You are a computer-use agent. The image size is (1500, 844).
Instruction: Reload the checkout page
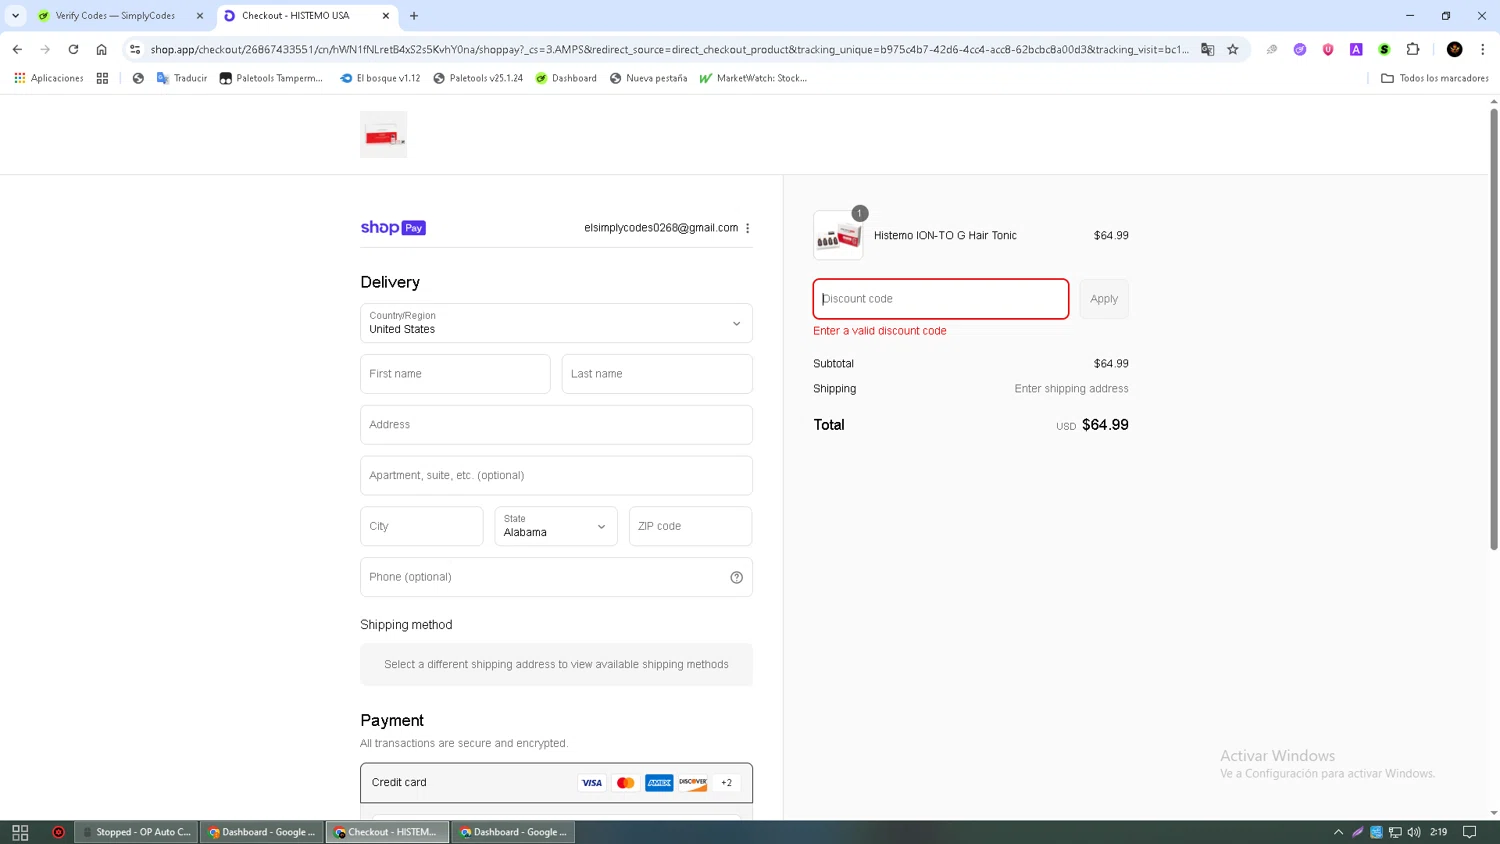[73, 49]
